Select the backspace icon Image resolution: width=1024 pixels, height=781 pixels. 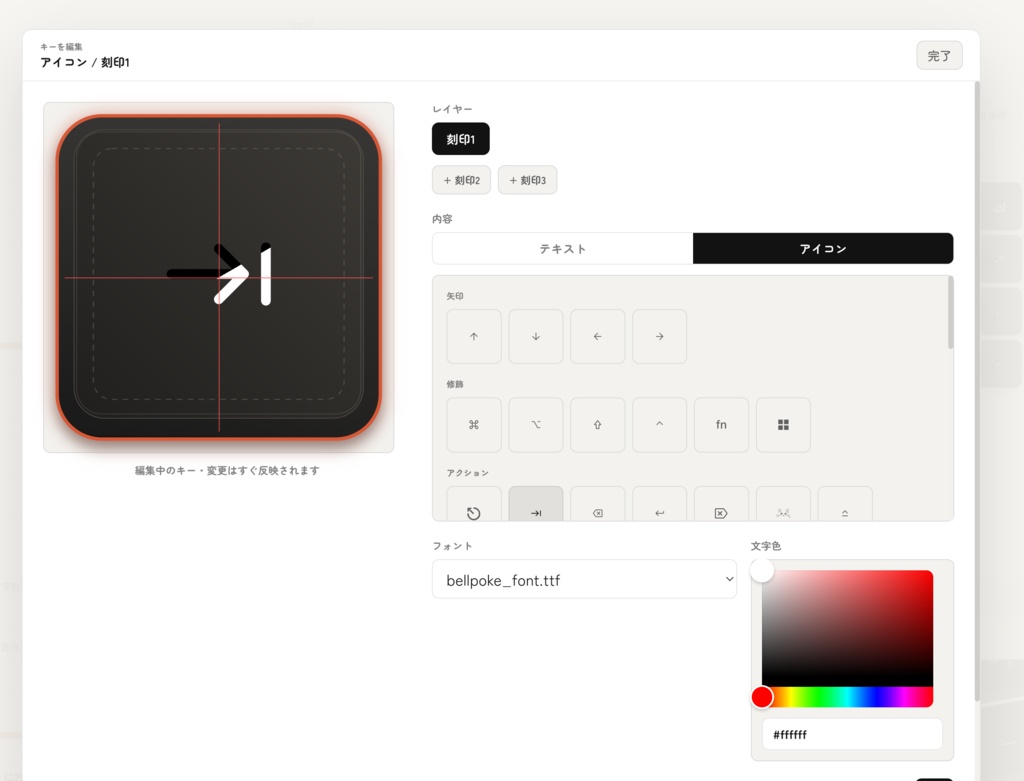pos(598,504)
